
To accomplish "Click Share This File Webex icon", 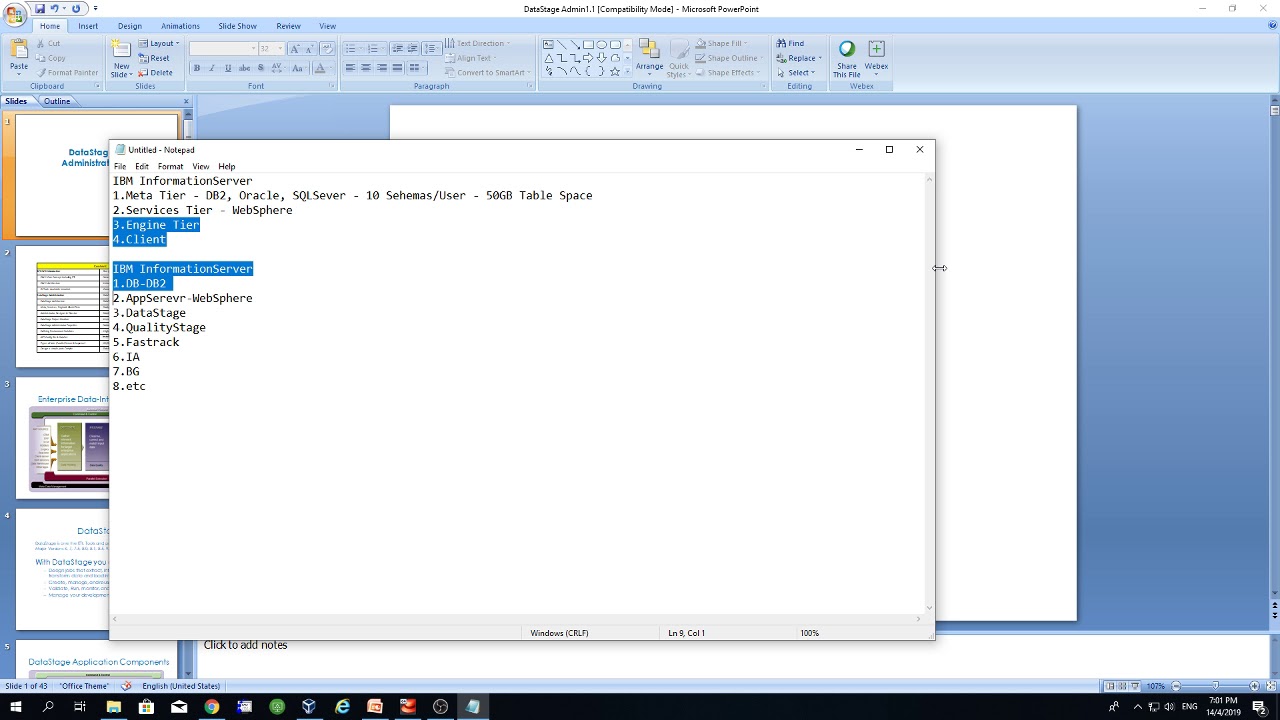I will point(847,59).
